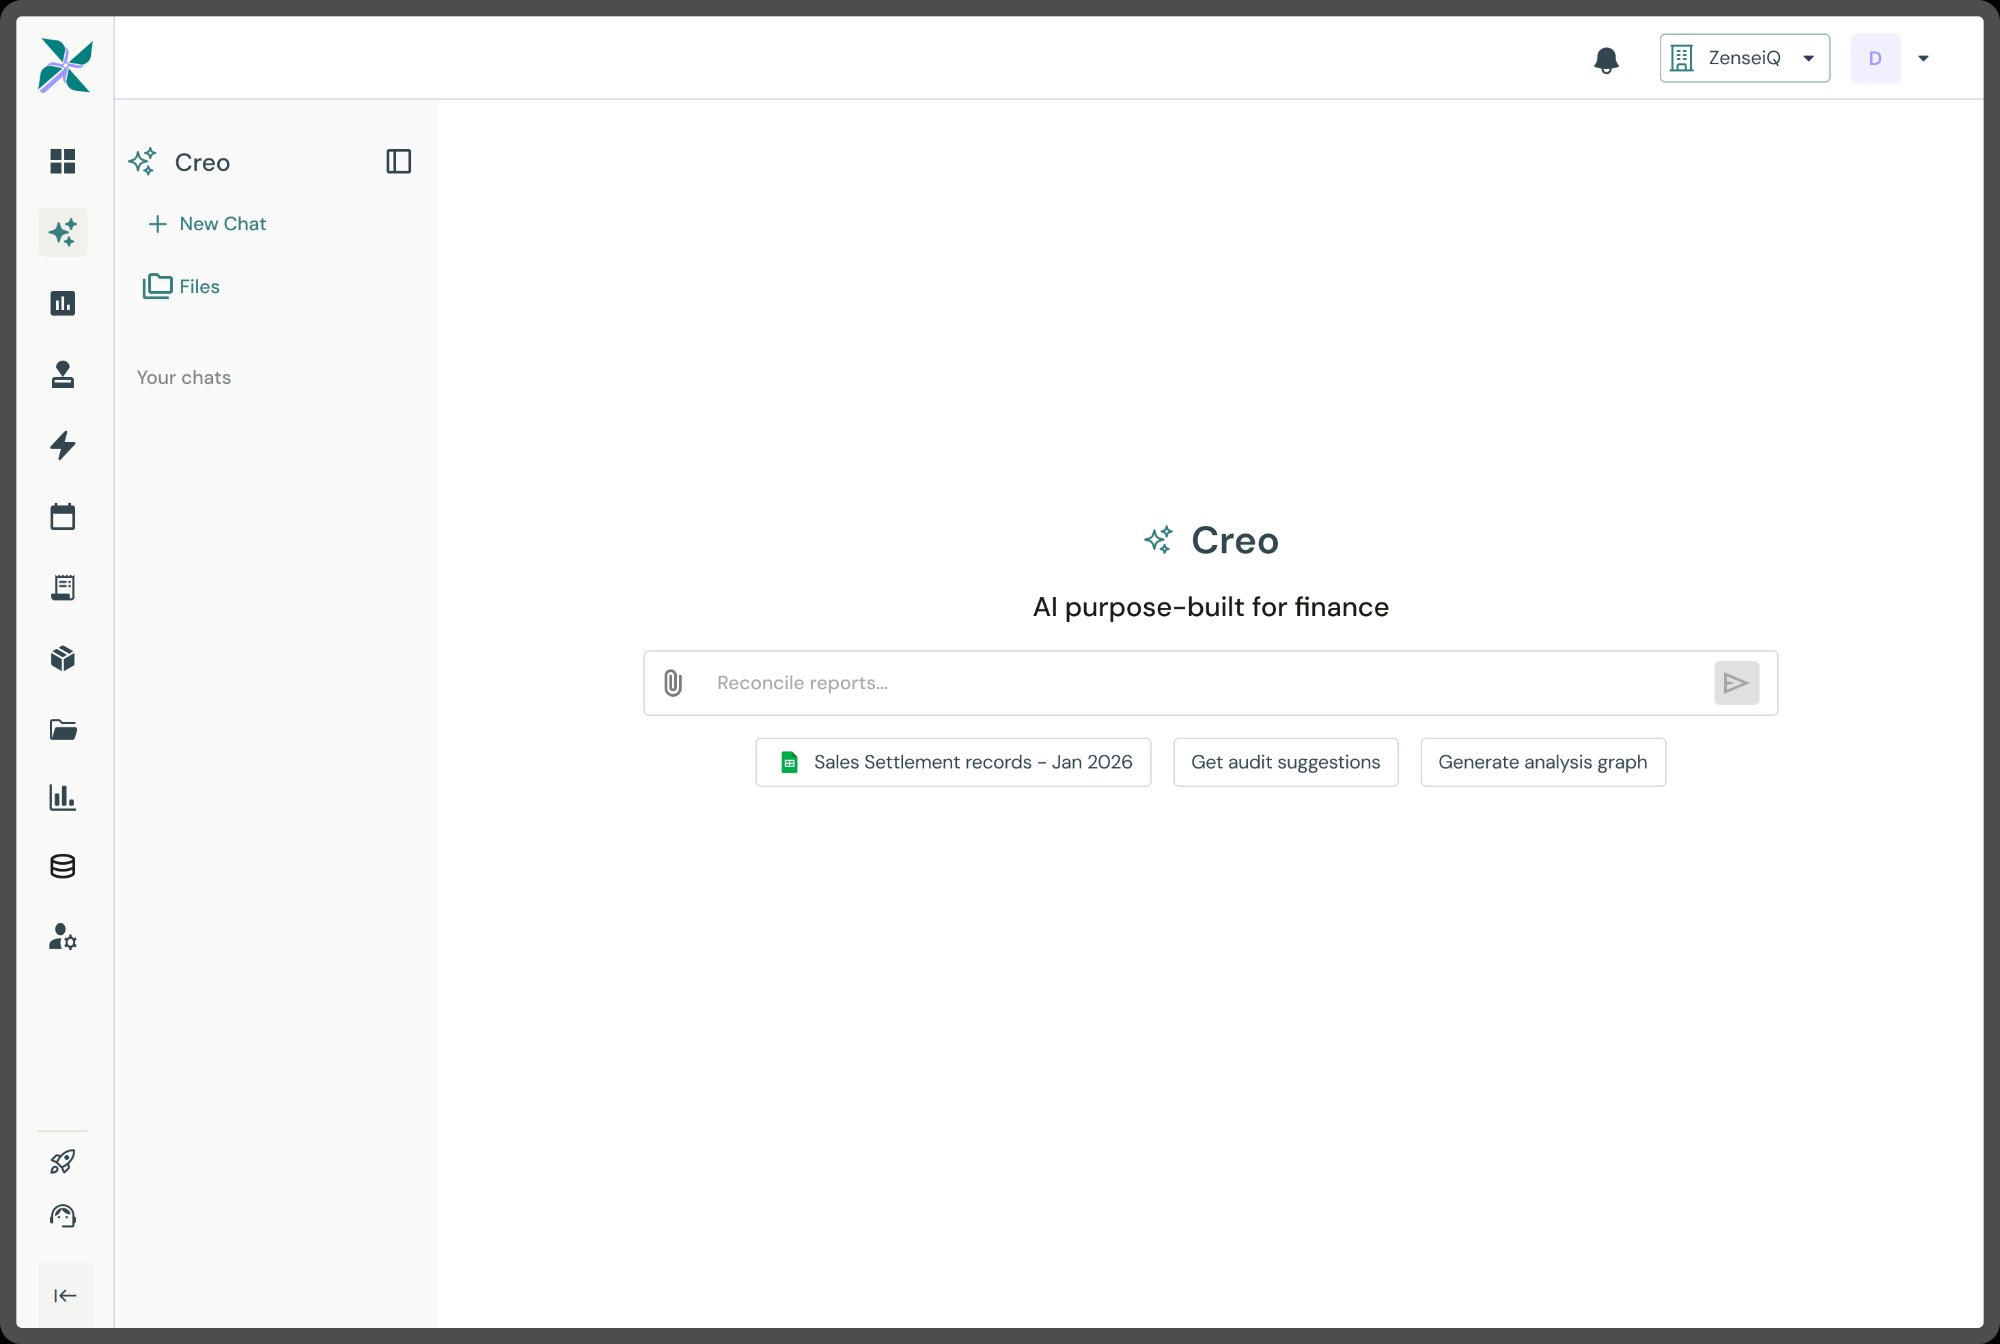Expand the ZenseiQ organization dropdown
Screen dimensions: 2000x1344
(1744, 58)
